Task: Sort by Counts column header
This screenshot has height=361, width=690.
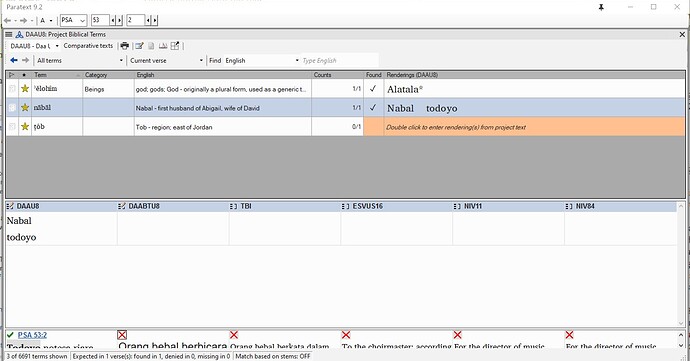Action: [x=338, y=75]
